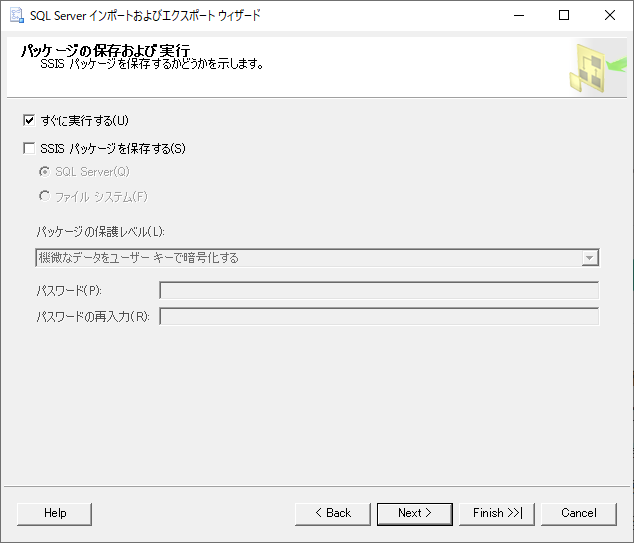
Task: Minimize the wizard window
Action: (518, 15)
